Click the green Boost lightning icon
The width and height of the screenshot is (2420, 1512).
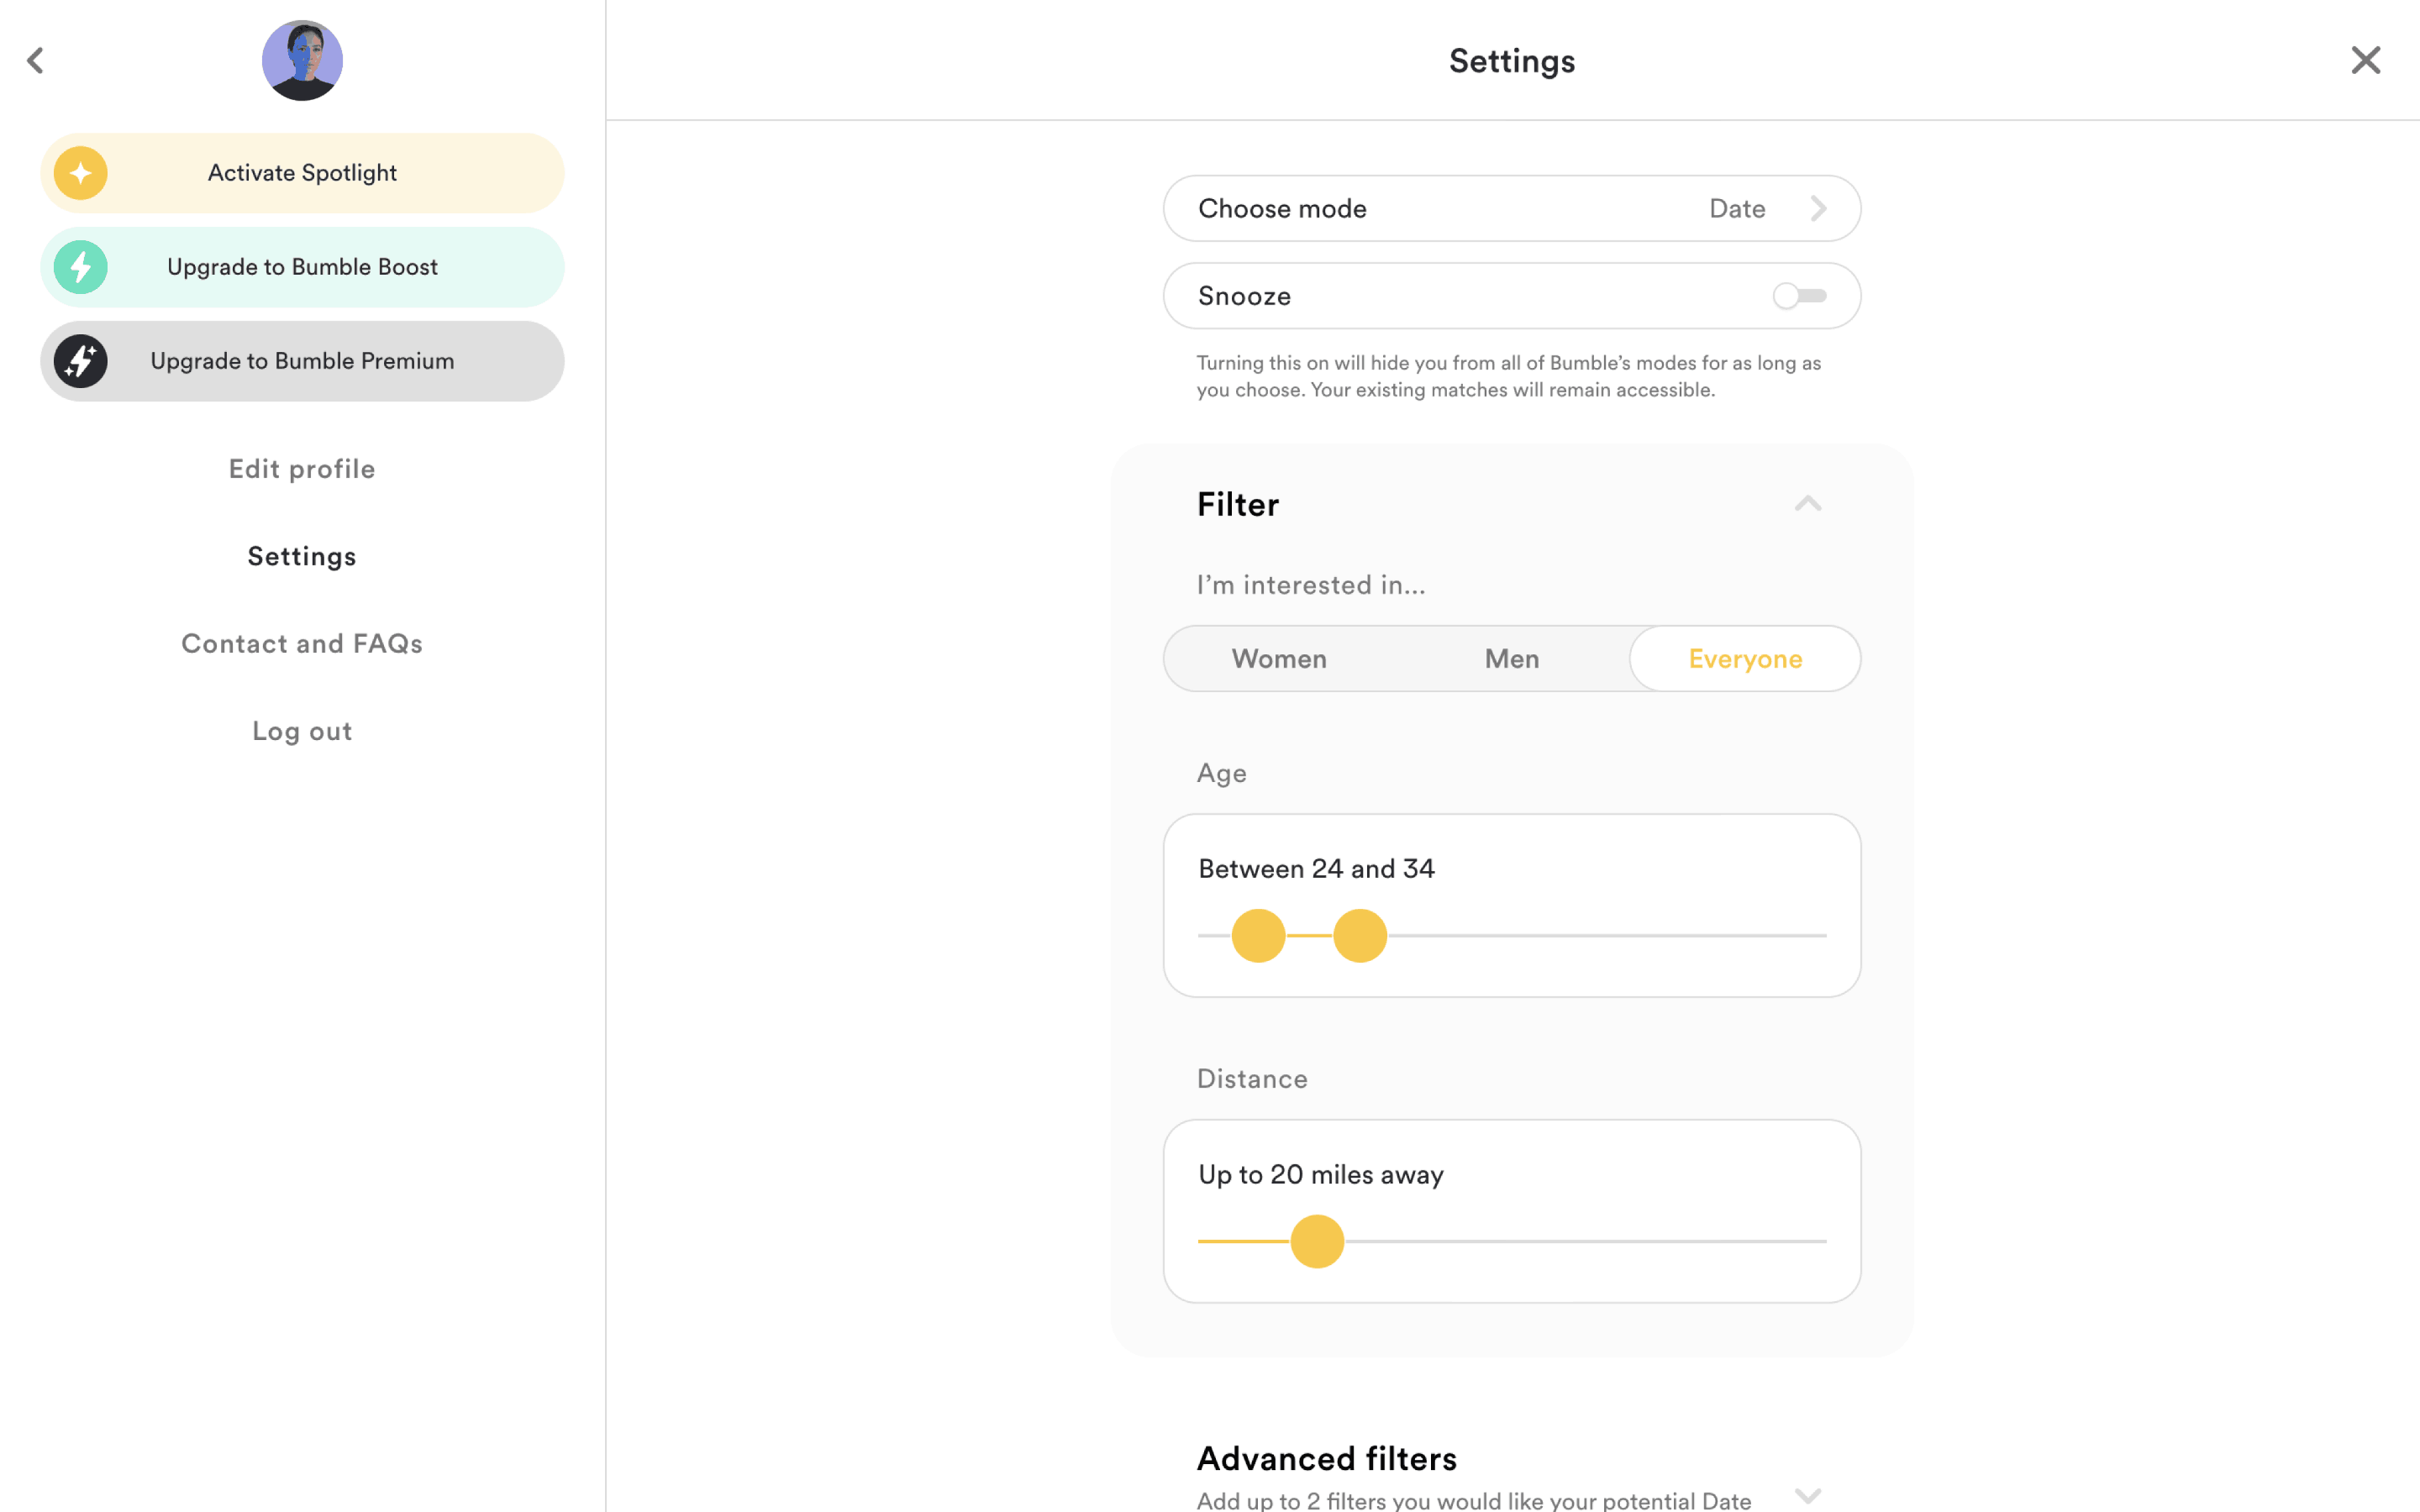[x=81, y=267]
